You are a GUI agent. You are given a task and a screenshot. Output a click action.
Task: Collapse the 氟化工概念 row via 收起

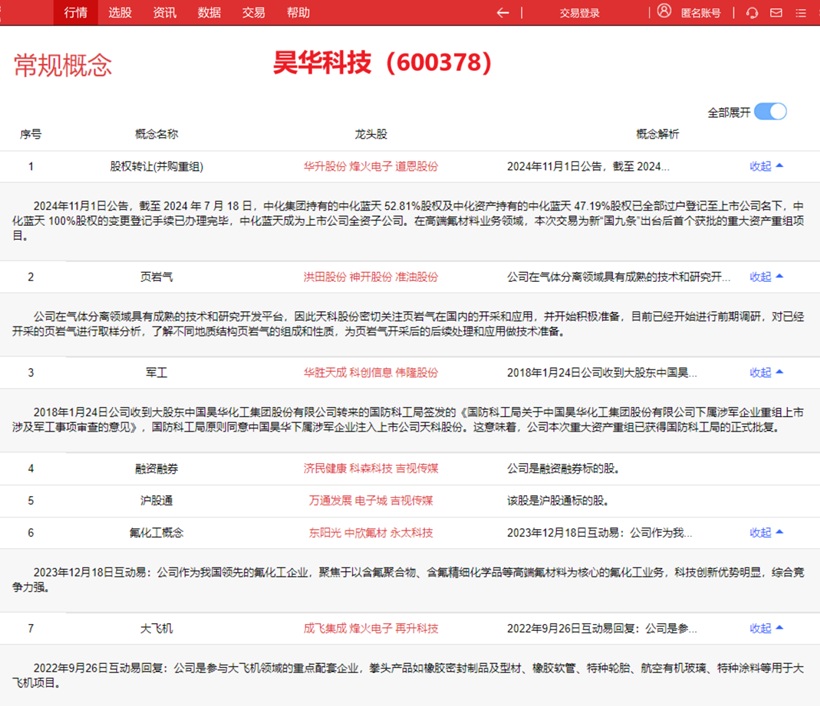point(766,532)
